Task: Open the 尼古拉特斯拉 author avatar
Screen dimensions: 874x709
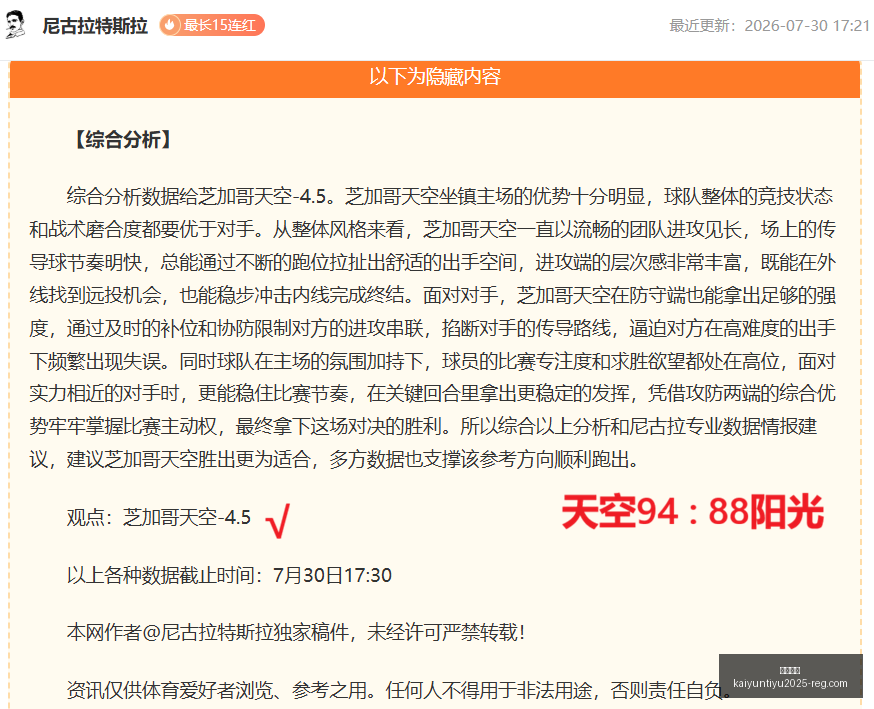Action: pyautogui.click(x=16, y=25)
